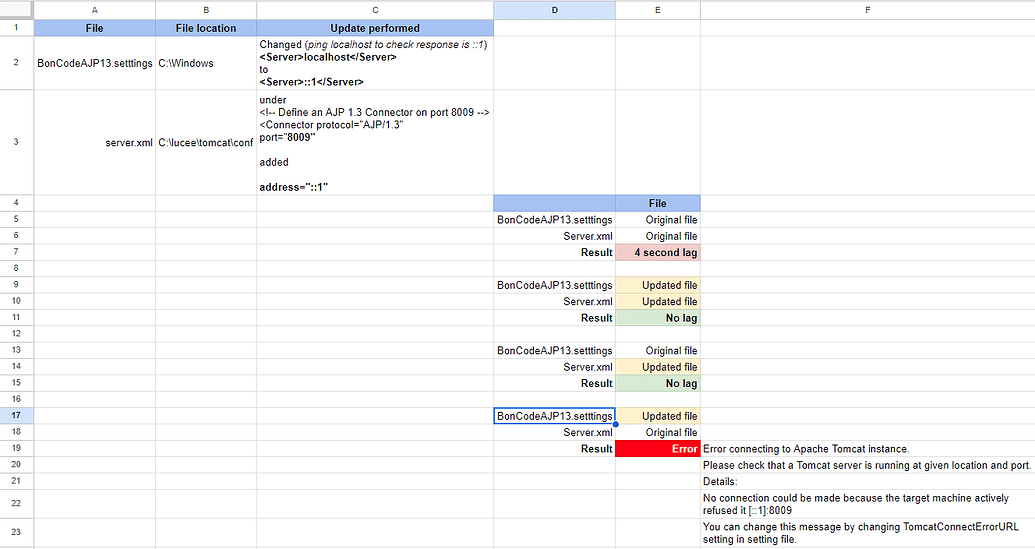Select row 17 header

pyautogui.click(x=17, y=416)
